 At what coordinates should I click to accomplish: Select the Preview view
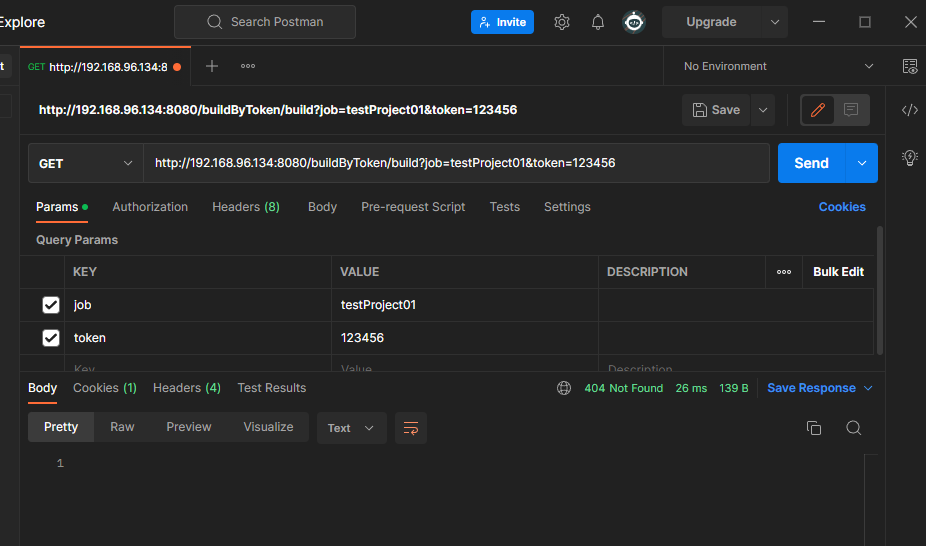click(x=188, y=427)
